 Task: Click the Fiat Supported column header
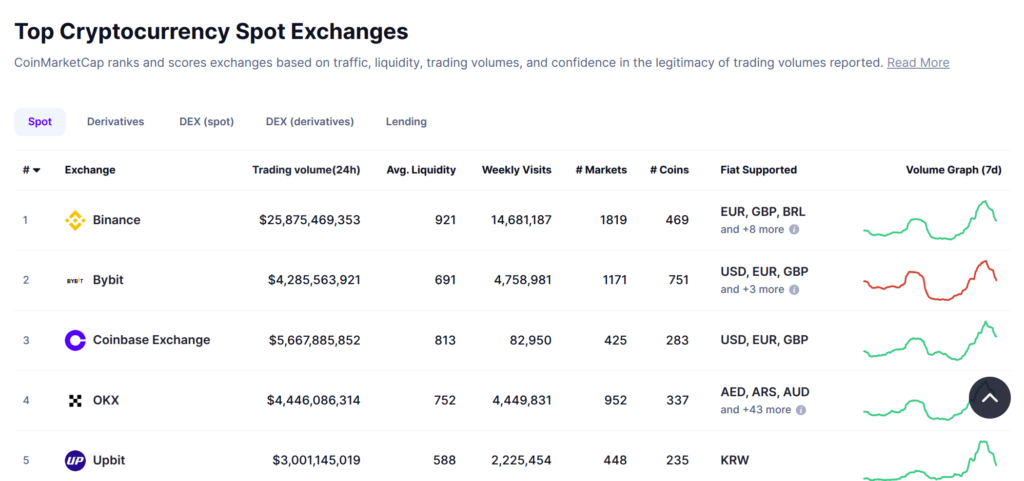point(758,170)
